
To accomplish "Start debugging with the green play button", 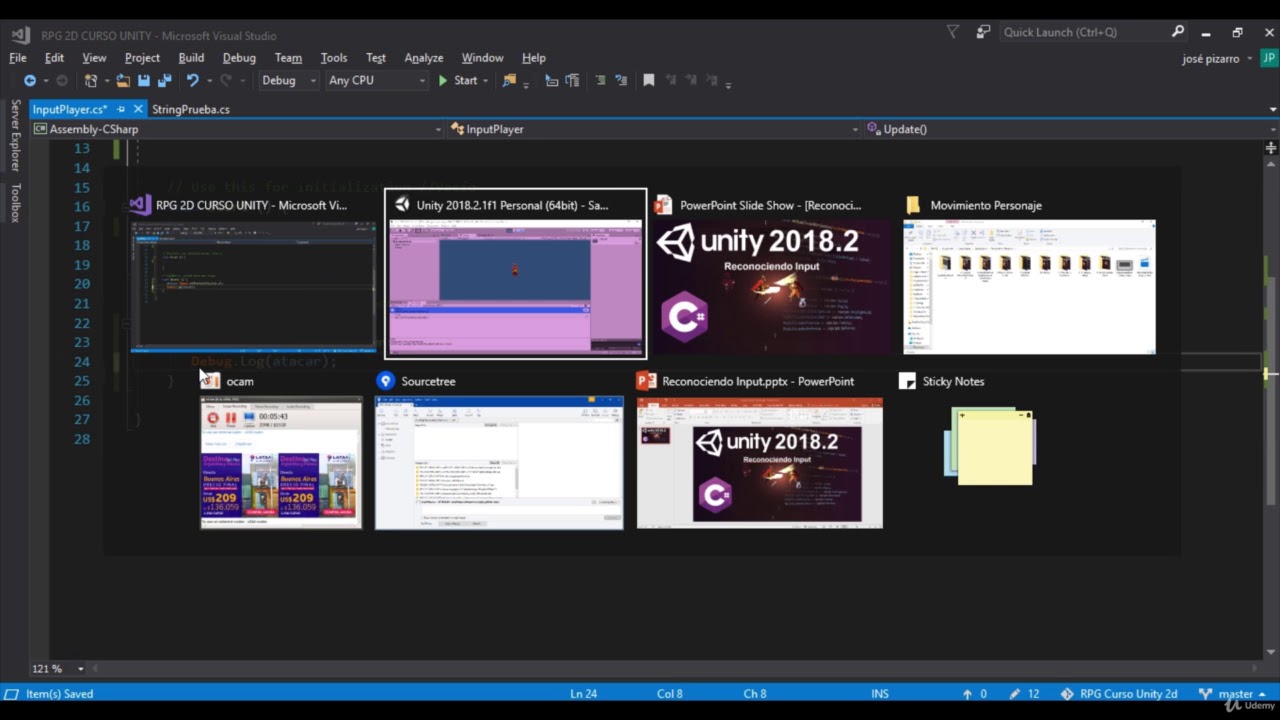I will tap(443, 81).
